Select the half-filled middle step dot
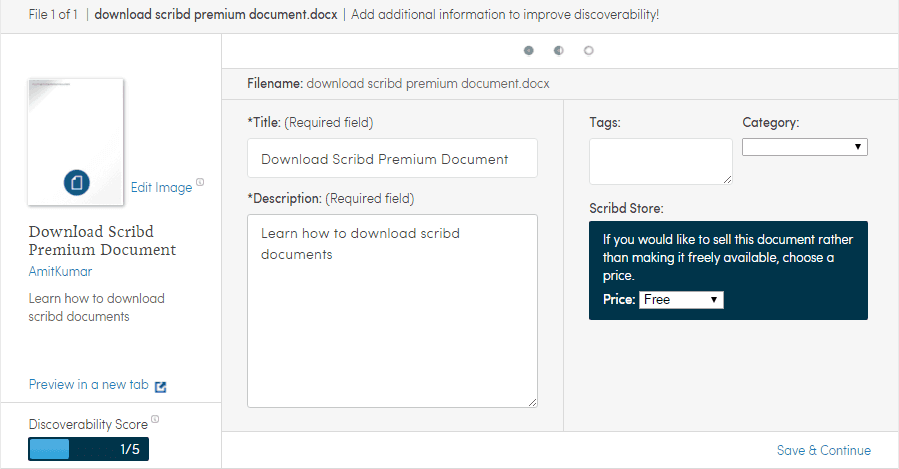The image size is (899, 469). tap(559, 50)
